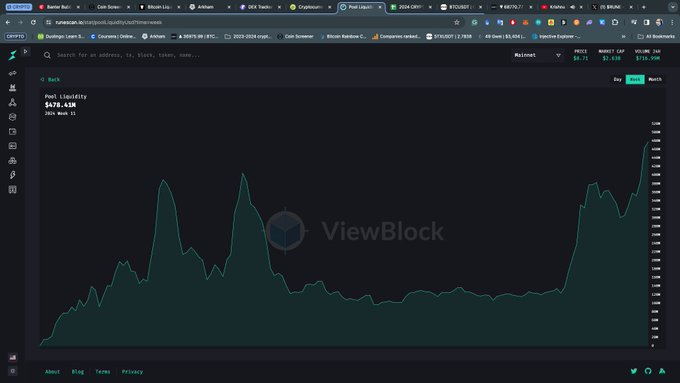Viewport: 680px width, 383px height.
Task: Expand the sidebar with the arrow toggle
Action: (x=26, y=51)
